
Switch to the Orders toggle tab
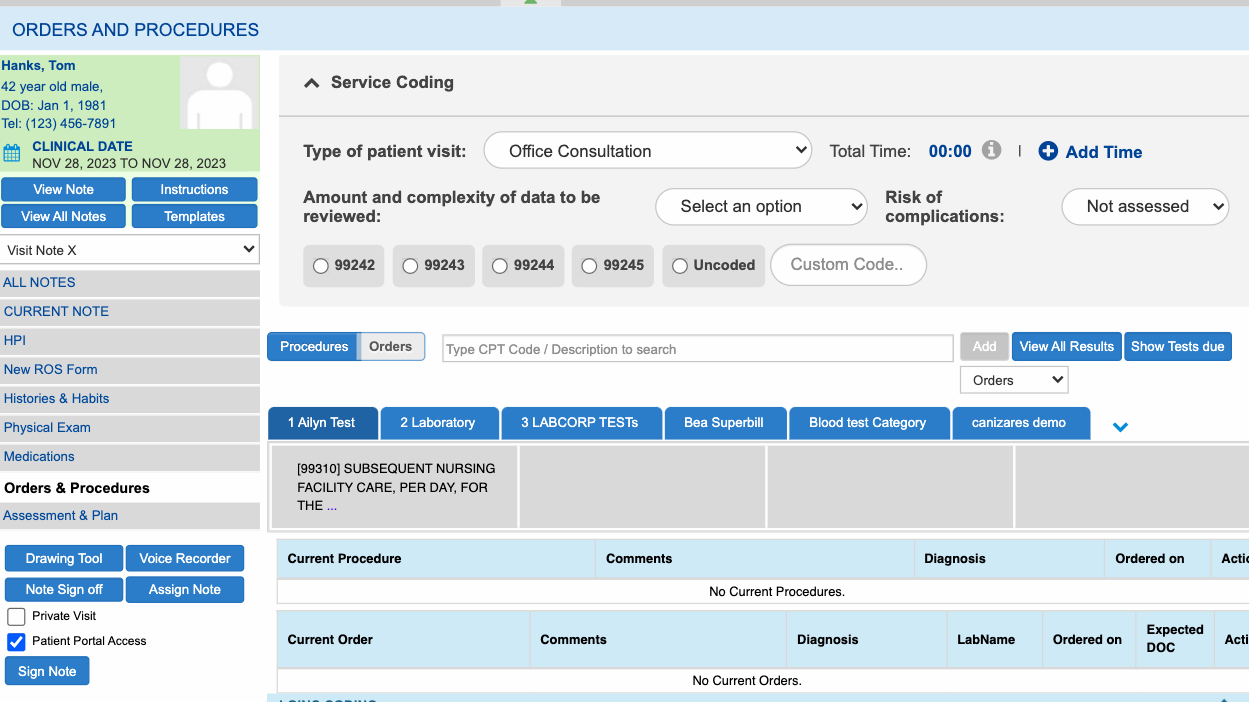tap(390, 347)
